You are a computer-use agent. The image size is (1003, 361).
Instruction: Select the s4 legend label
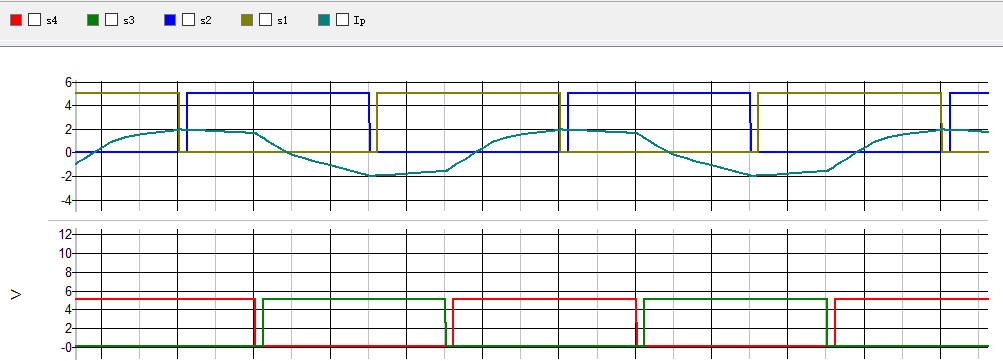[x=52, y=20]
